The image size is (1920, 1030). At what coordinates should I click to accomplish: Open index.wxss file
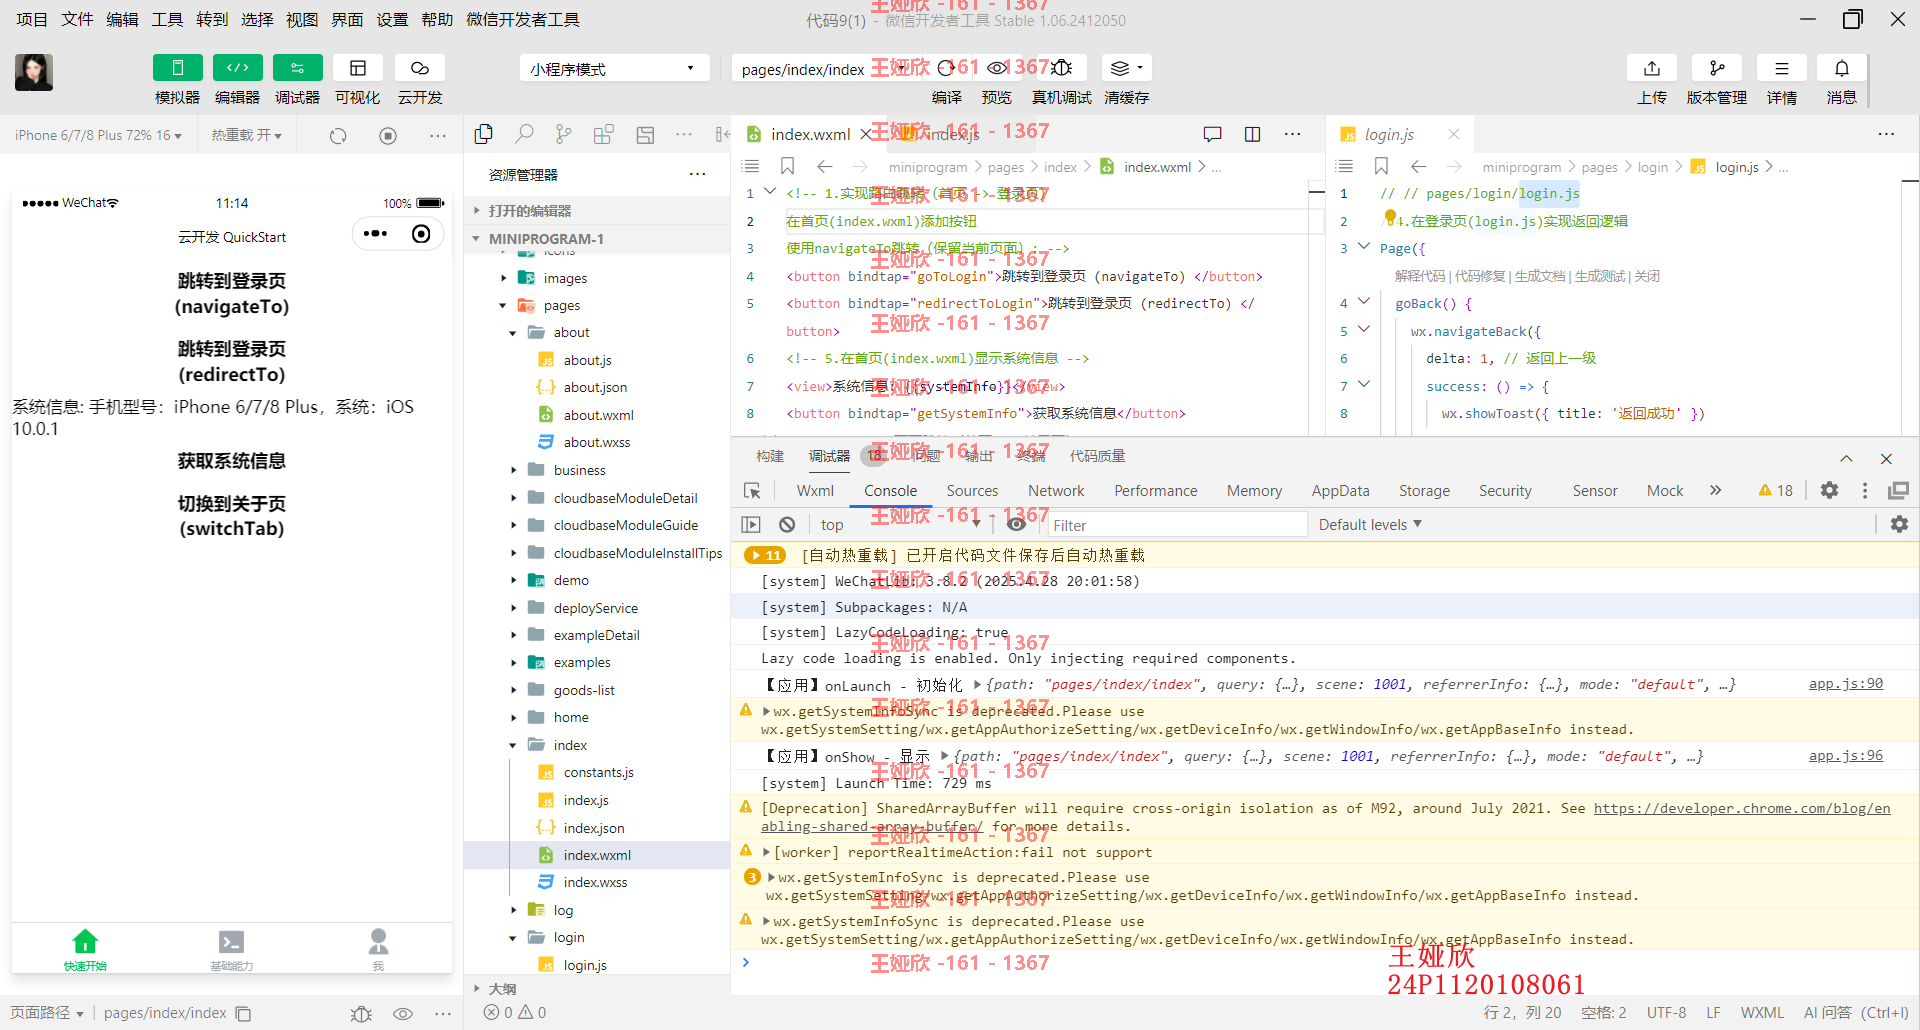pyautogui.click(x=595, y=882)
